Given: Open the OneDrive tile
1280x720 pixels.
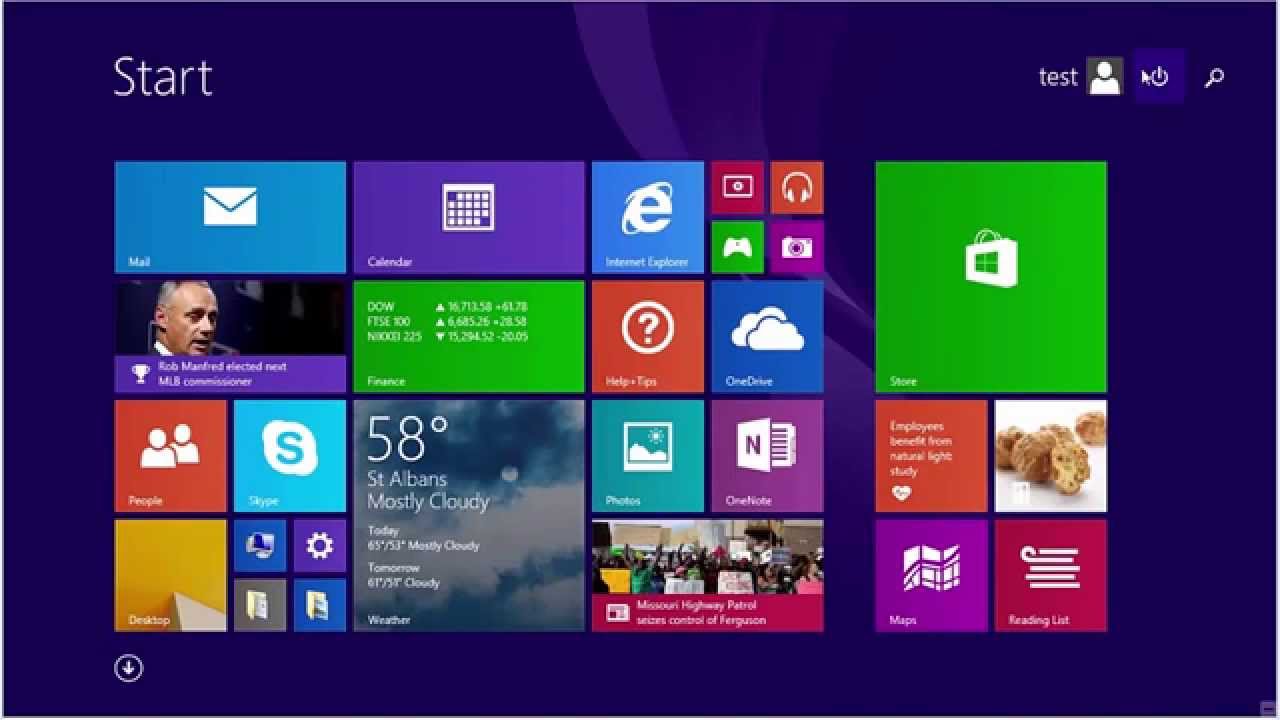Looking at the screenshot, I should [x=768, y=336].
